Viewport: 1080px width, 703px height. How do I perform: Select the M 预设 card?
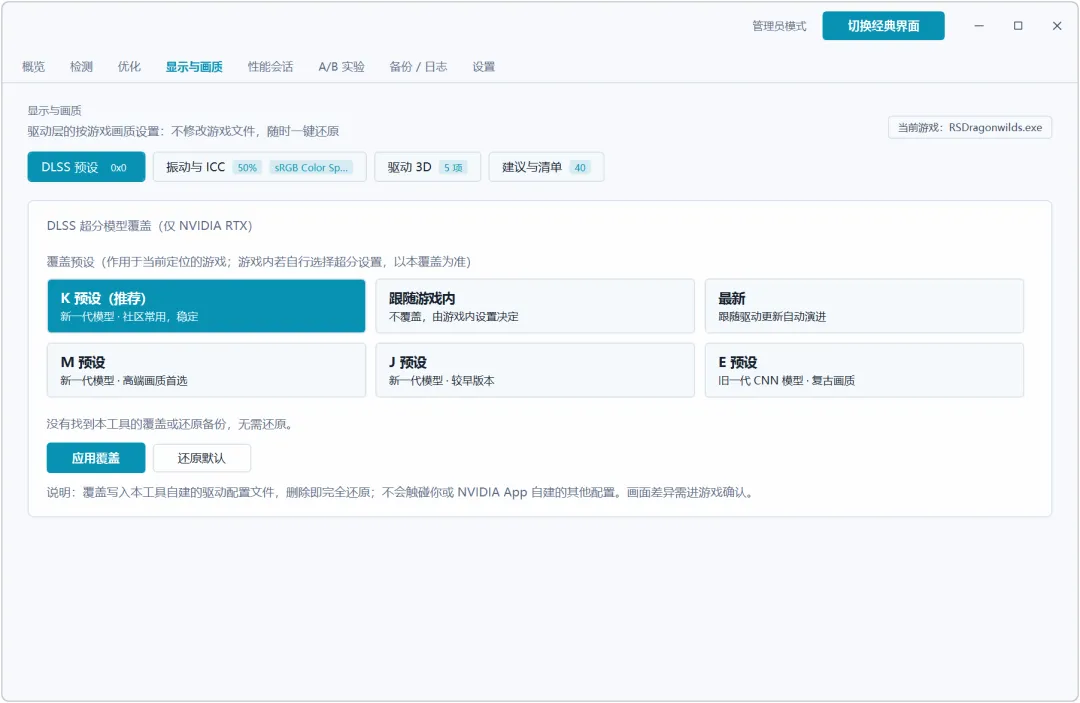pos(206,370)
